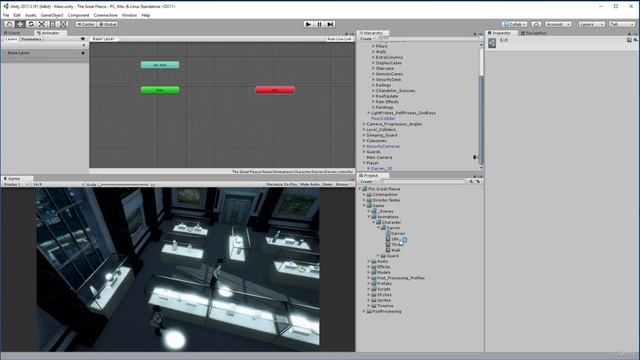Toggle Center pivot mode button
Viewport: 640px width, 360px height.
pyautogui.click(x=86, y=24)
